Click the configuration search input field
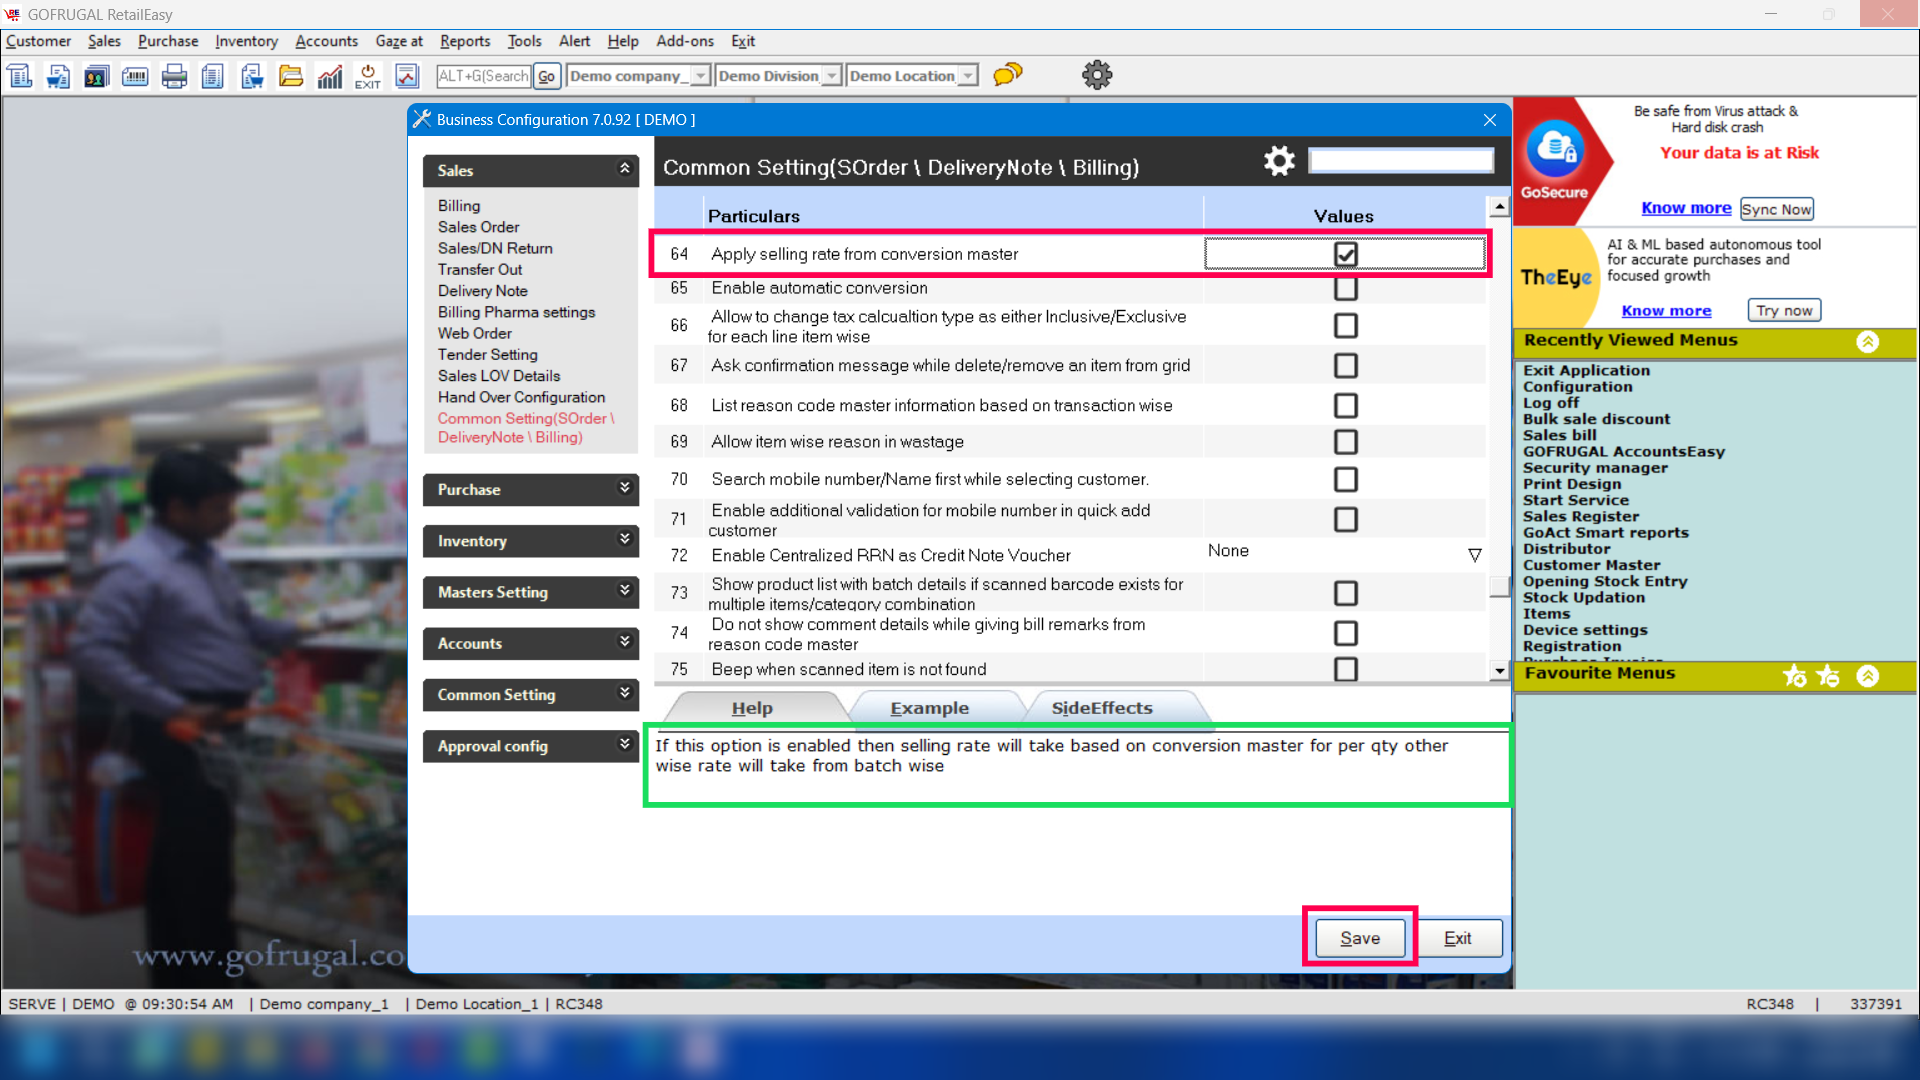 [1400, 161]
